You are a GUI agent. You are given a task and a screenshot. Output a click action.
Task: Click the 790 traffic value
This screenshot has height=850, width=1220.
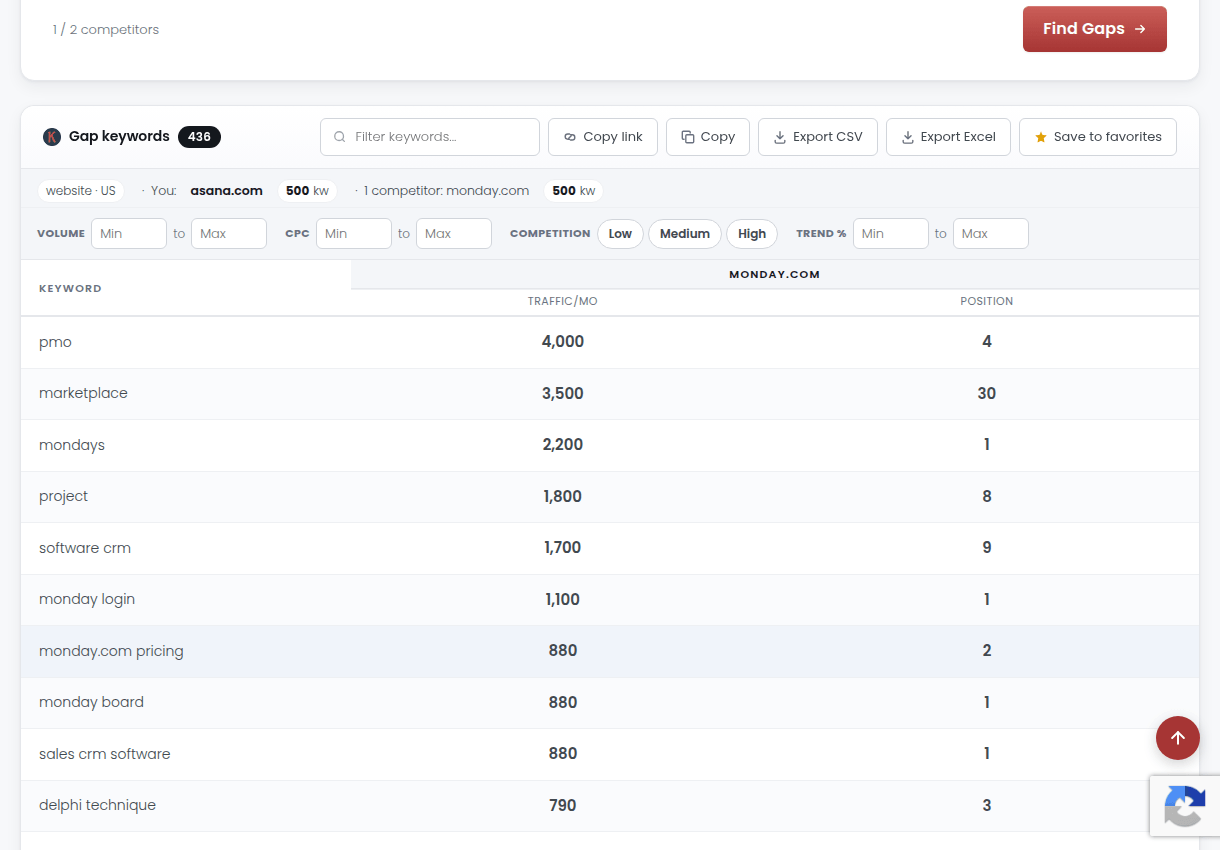(563, 805)
